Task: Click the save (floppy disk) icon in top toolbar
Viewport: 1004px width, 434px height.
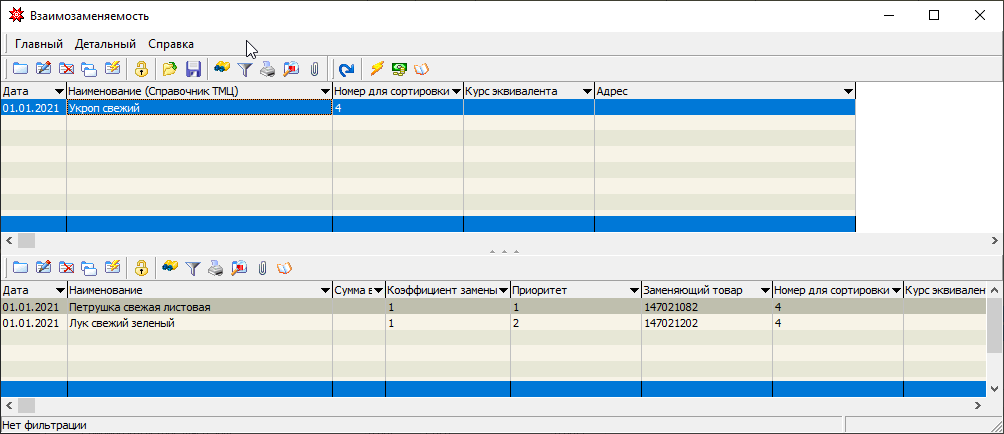Action: 193,69
